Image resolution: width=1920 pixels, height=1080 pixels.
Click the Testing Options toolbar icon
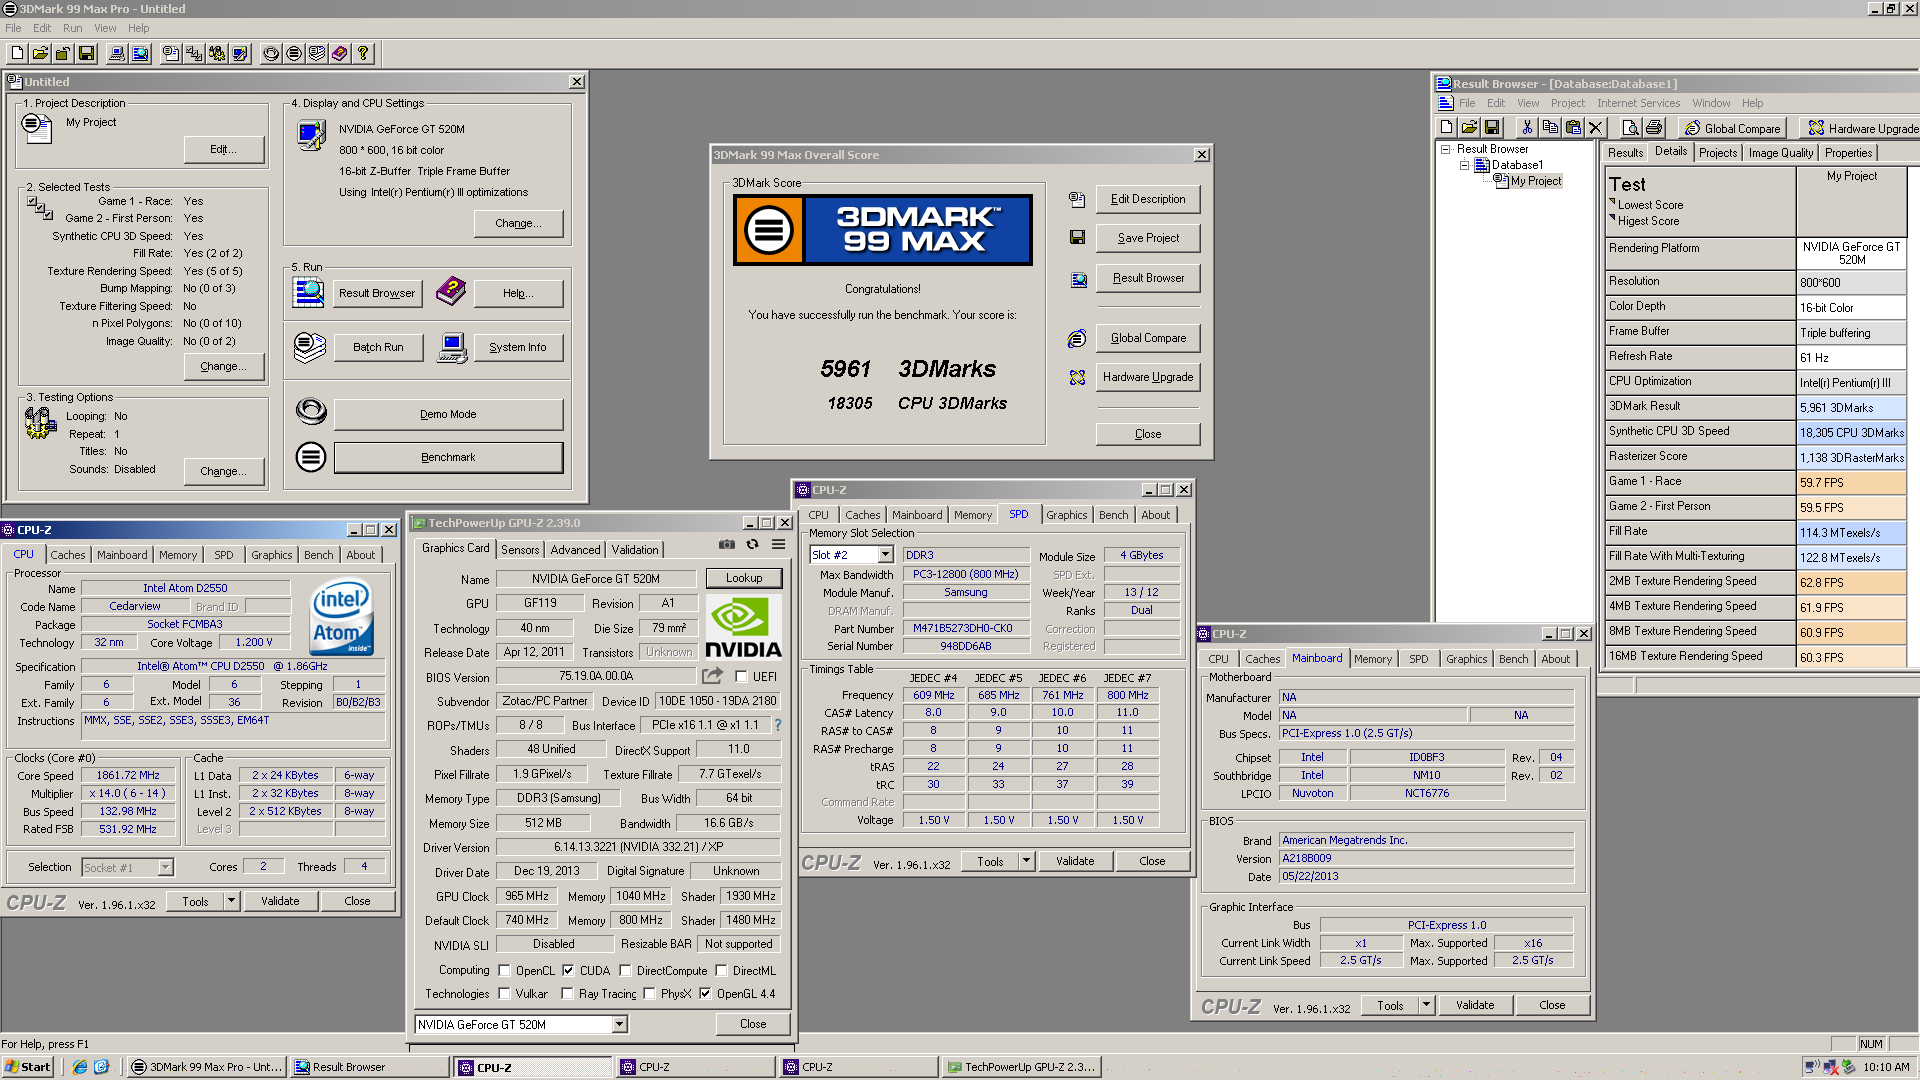pyautogui.click(x=216, y=54)
